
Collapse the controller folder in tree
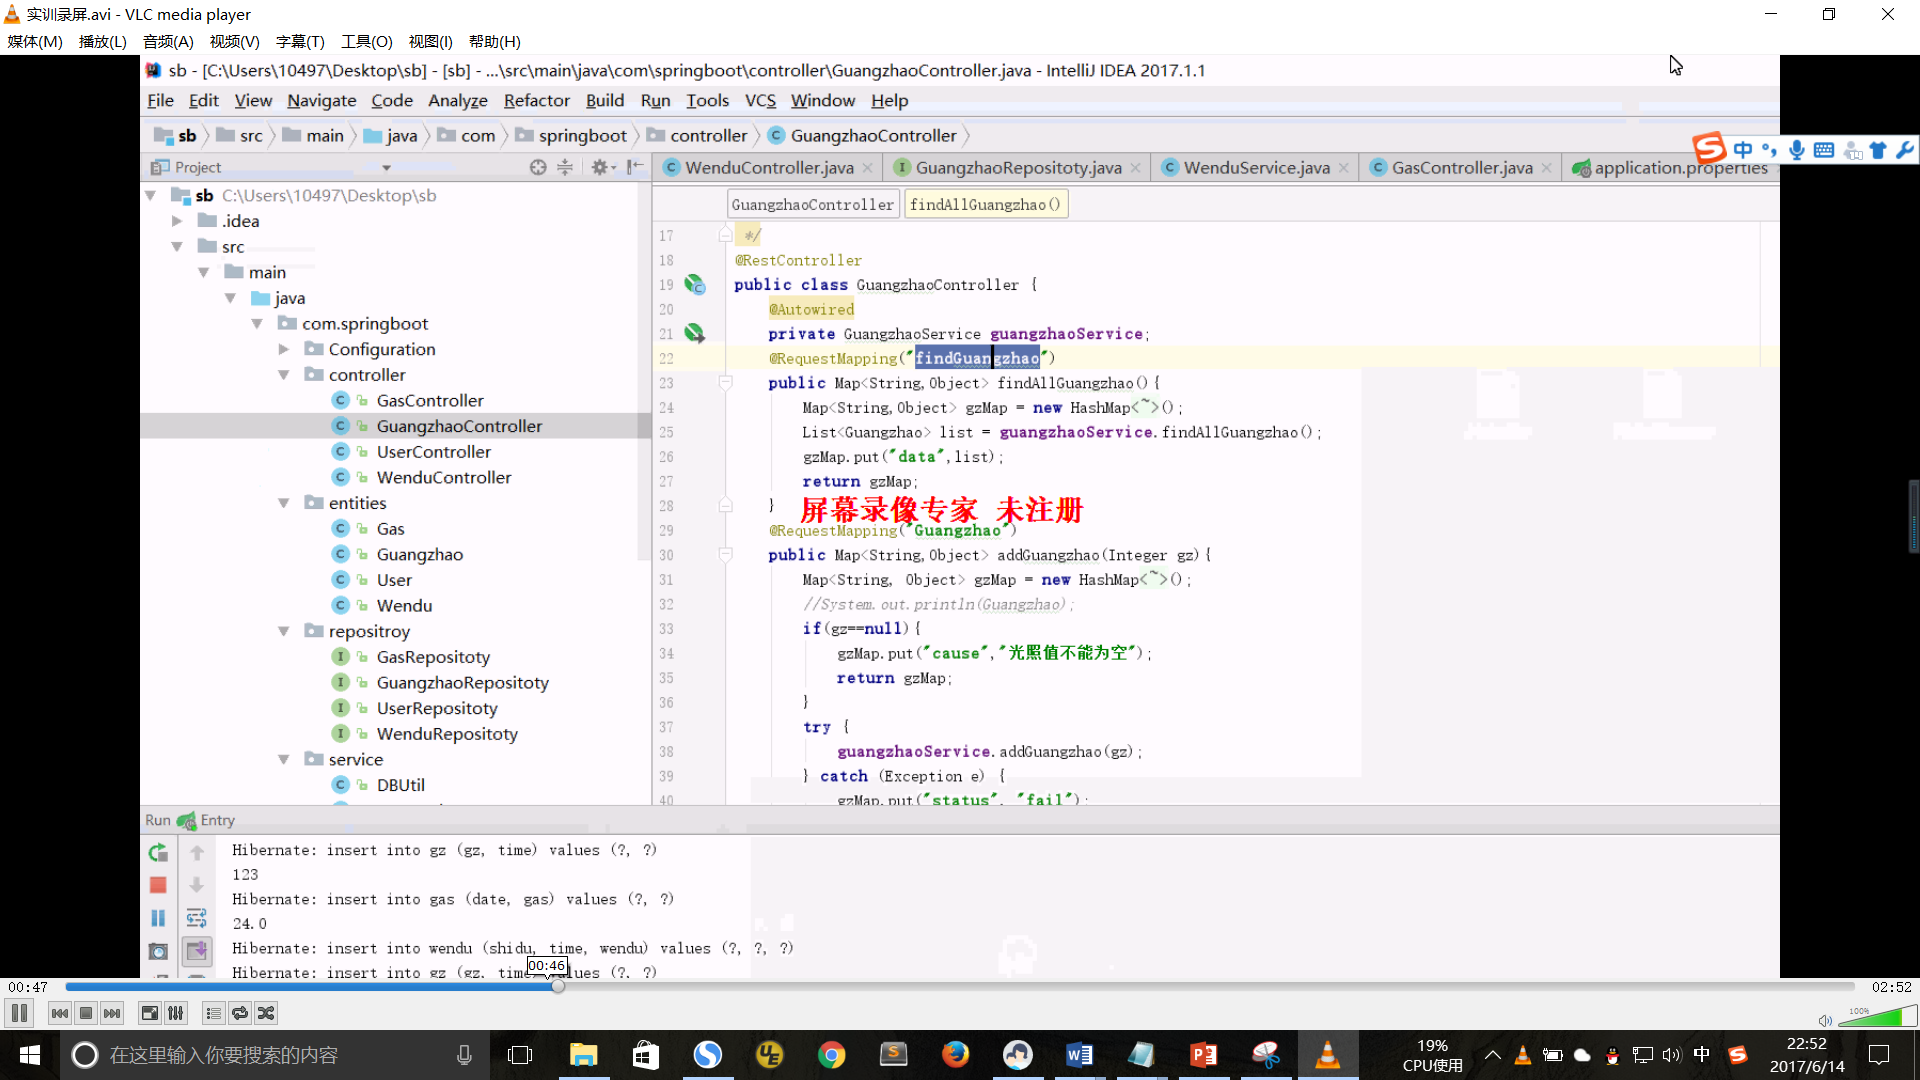click(x=284, y=375)
